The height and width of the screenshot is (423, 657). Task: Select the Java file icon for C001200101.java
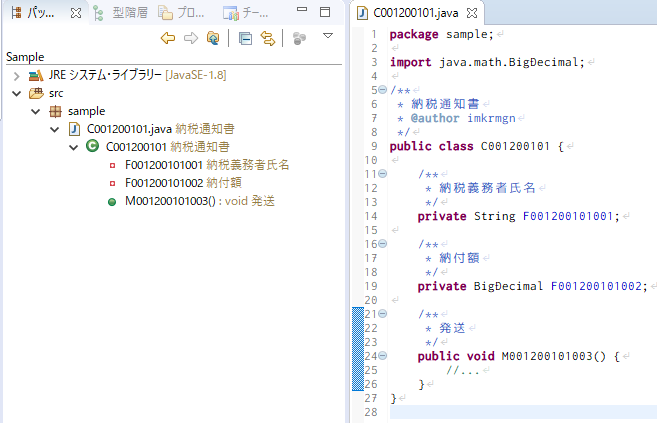point(74,129)
